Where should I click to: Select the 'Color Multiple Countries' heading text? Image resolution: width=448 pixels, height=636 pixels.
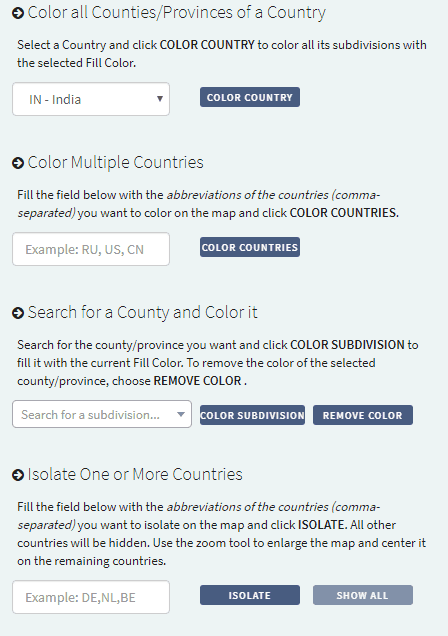point(116,163)
